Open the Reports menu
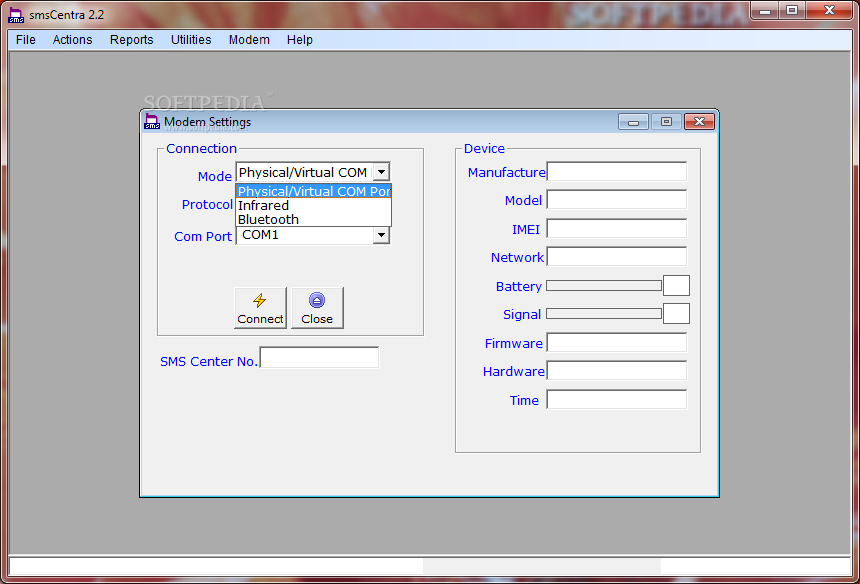 click(x=132, y=40)
